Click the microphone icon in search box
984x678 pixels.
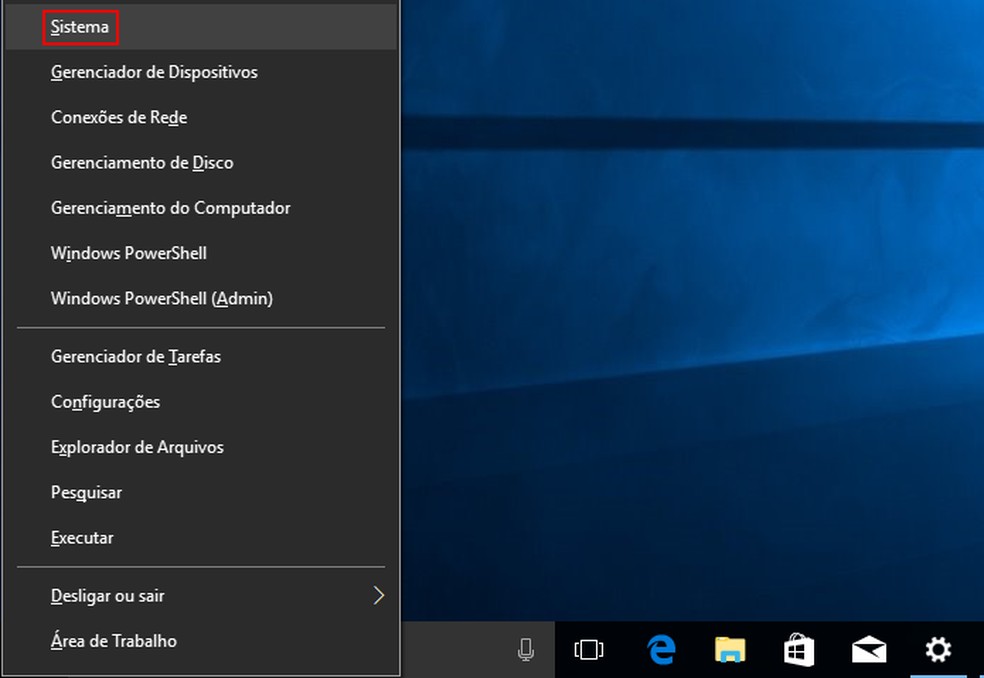click(526, 650)
